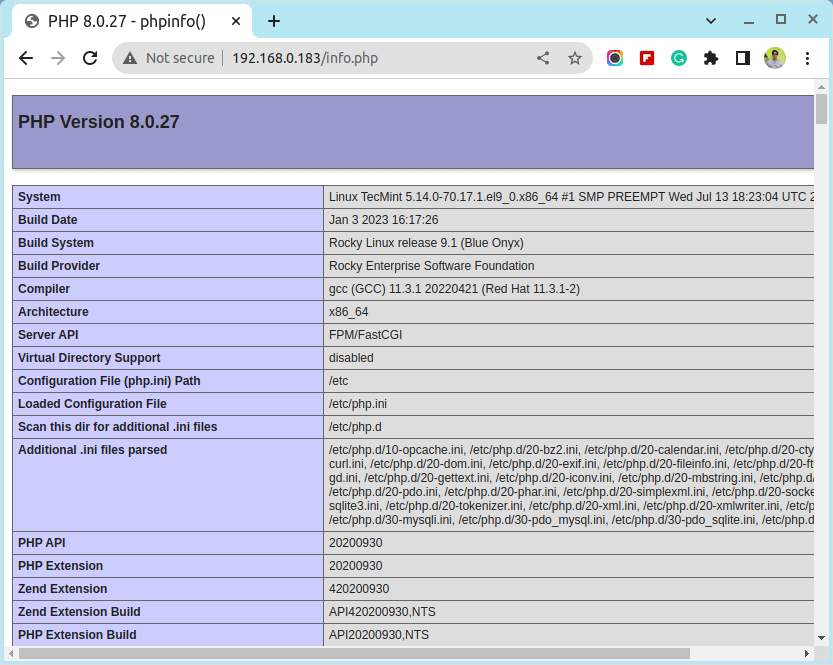The image size is (833, 665).
Task: Open the red Flipboard extension
Action: pos(647,58)
